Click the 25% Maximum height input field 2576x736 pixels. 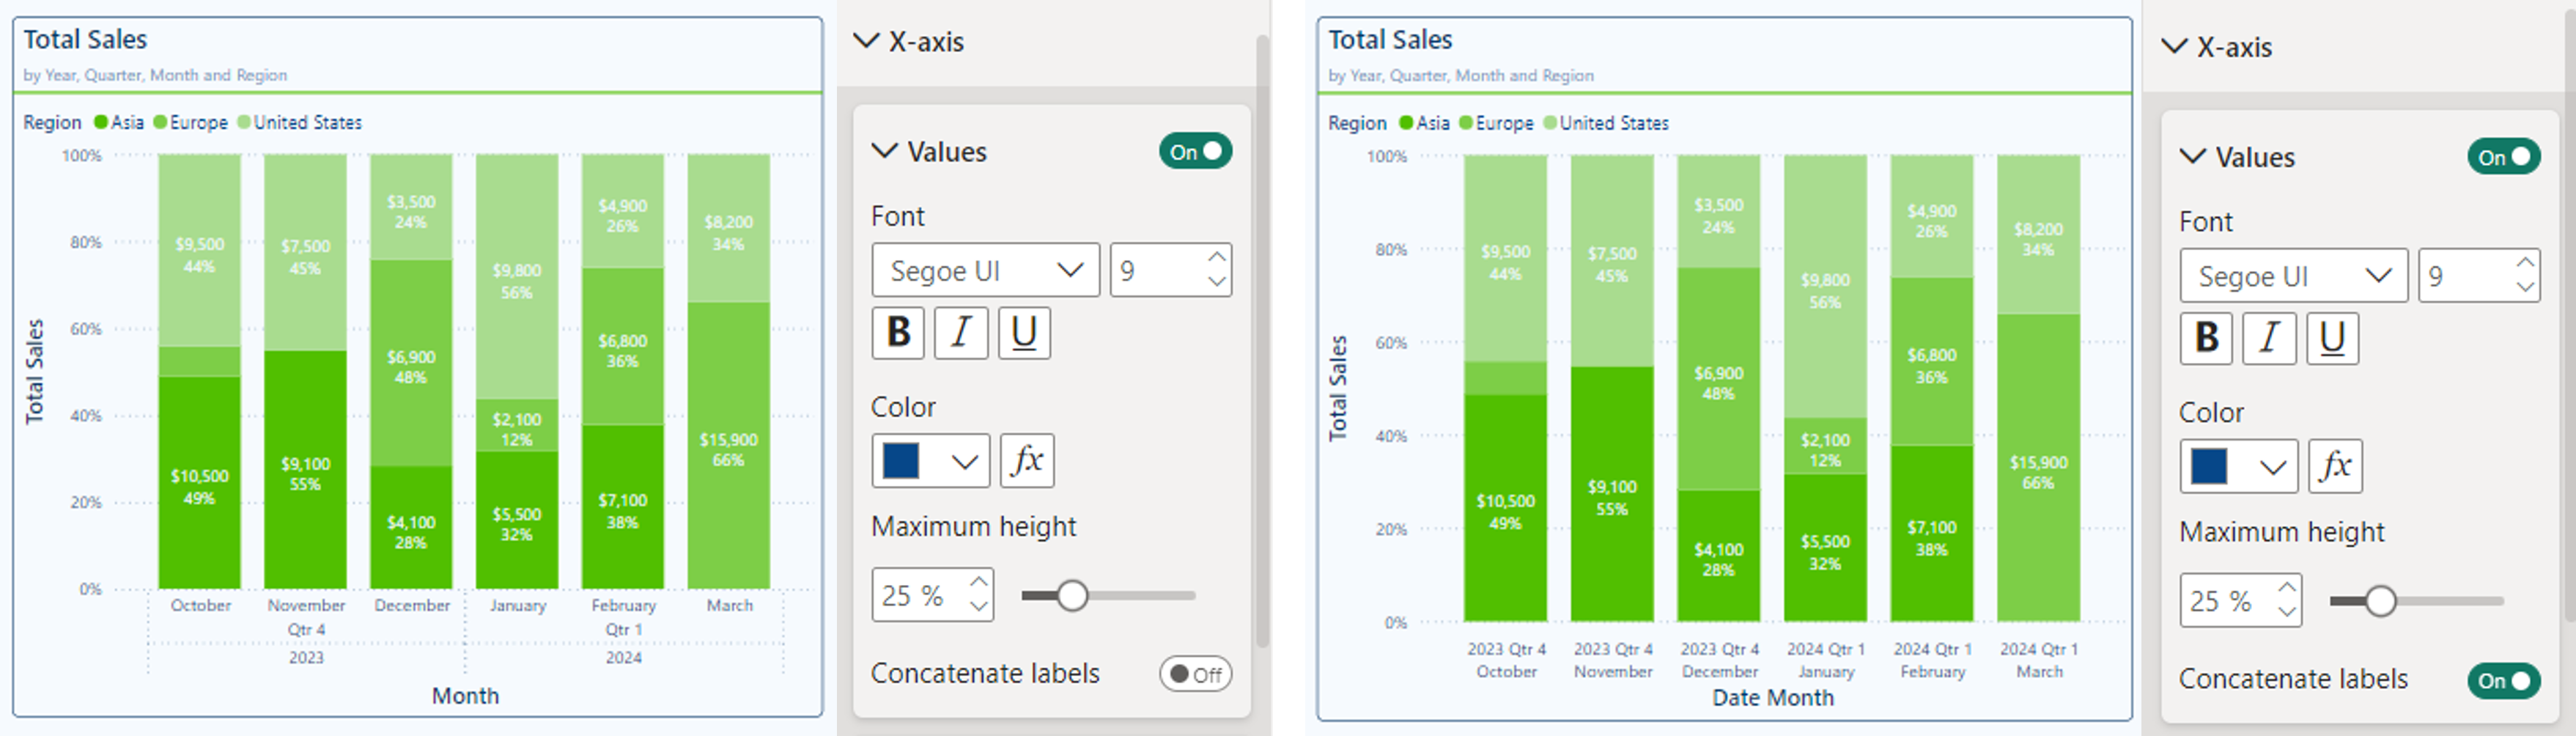[922, 595]
